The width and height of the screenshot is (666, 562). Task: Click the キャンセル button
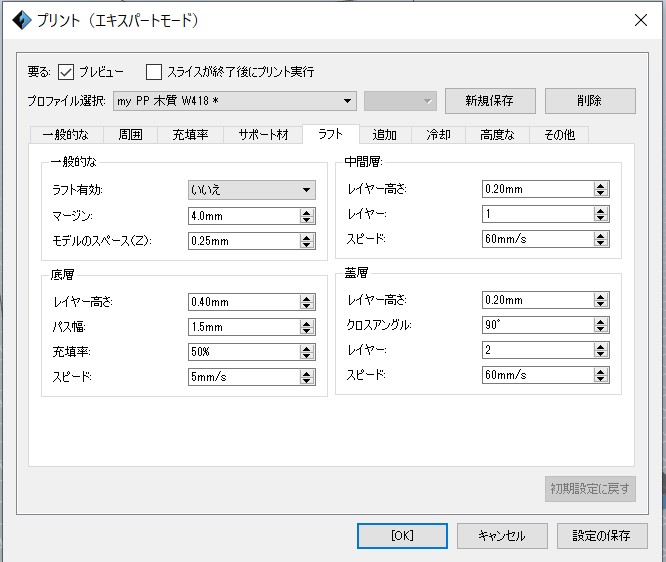click(502, 536)
